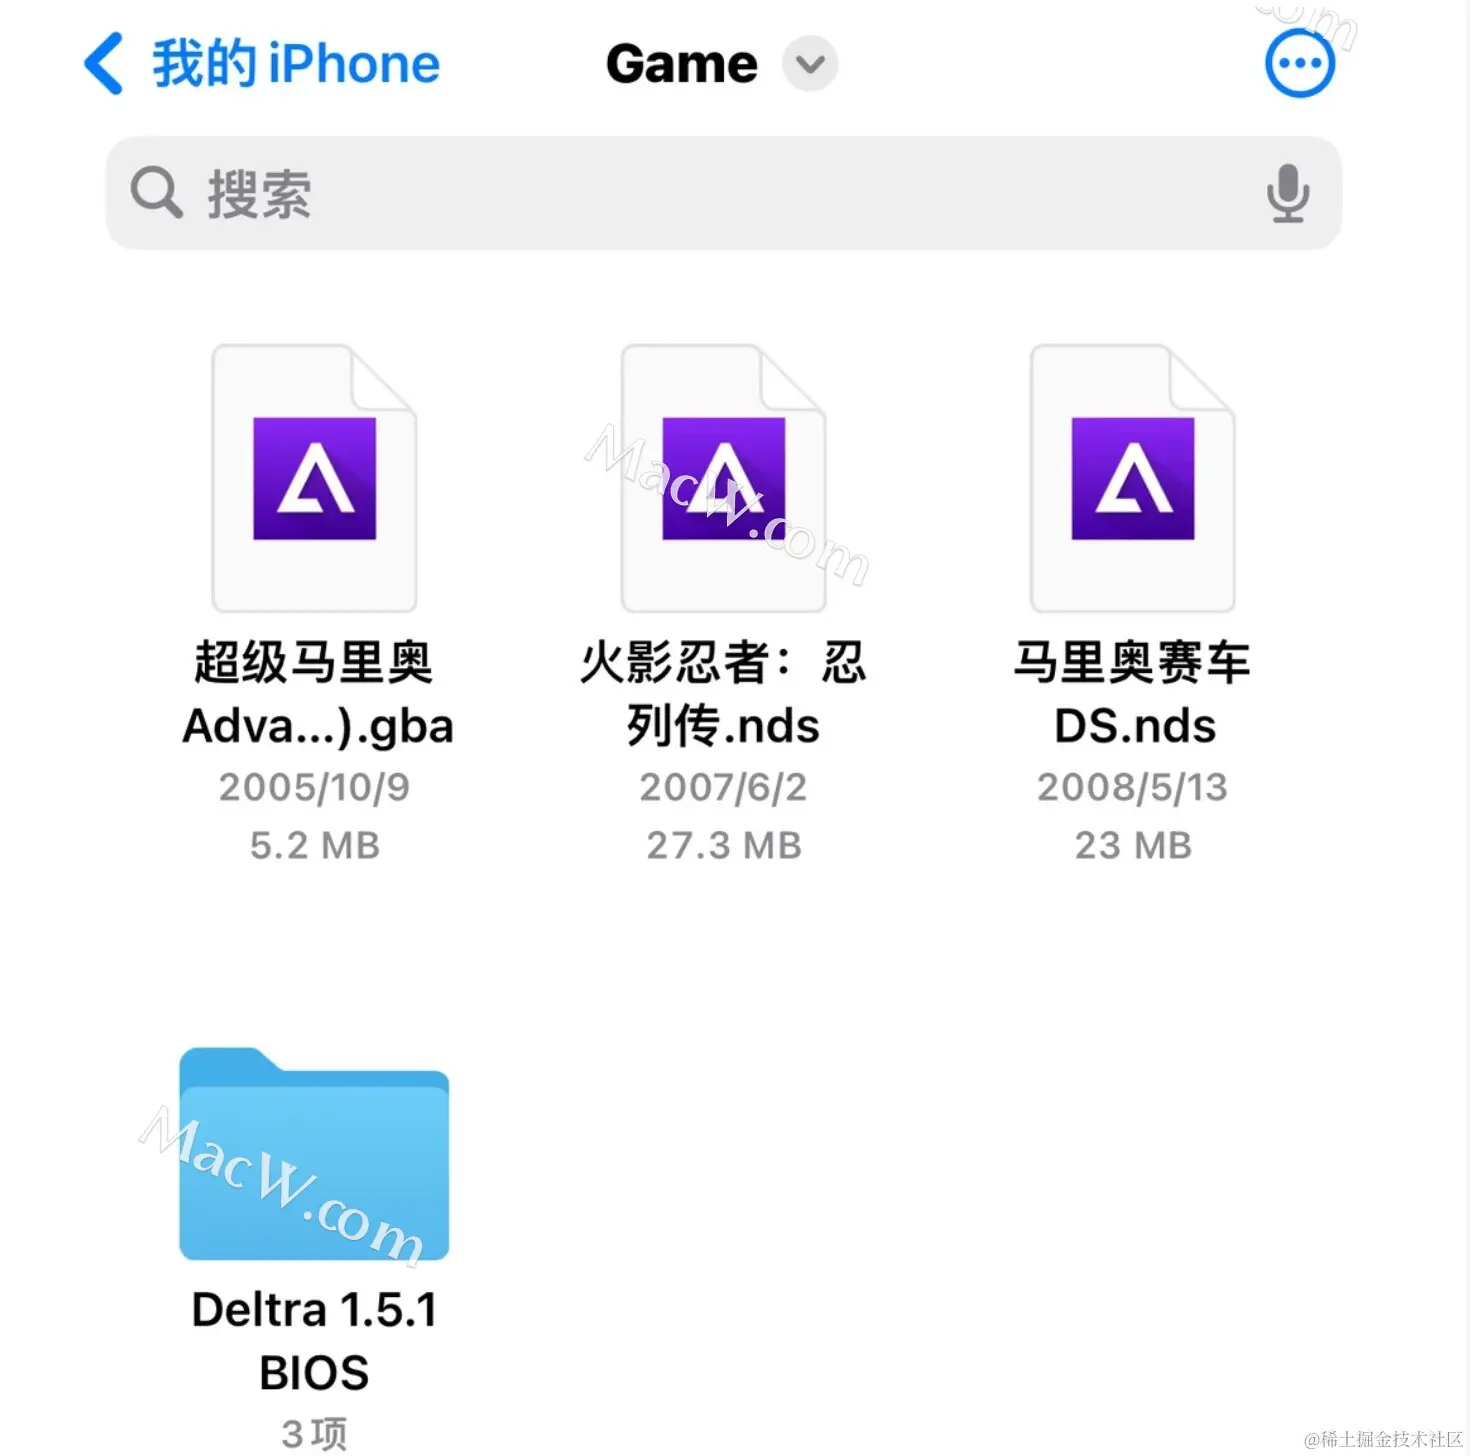Tap the blue back chevron arrow
1470x1456 pixels.
pos(104,64)
